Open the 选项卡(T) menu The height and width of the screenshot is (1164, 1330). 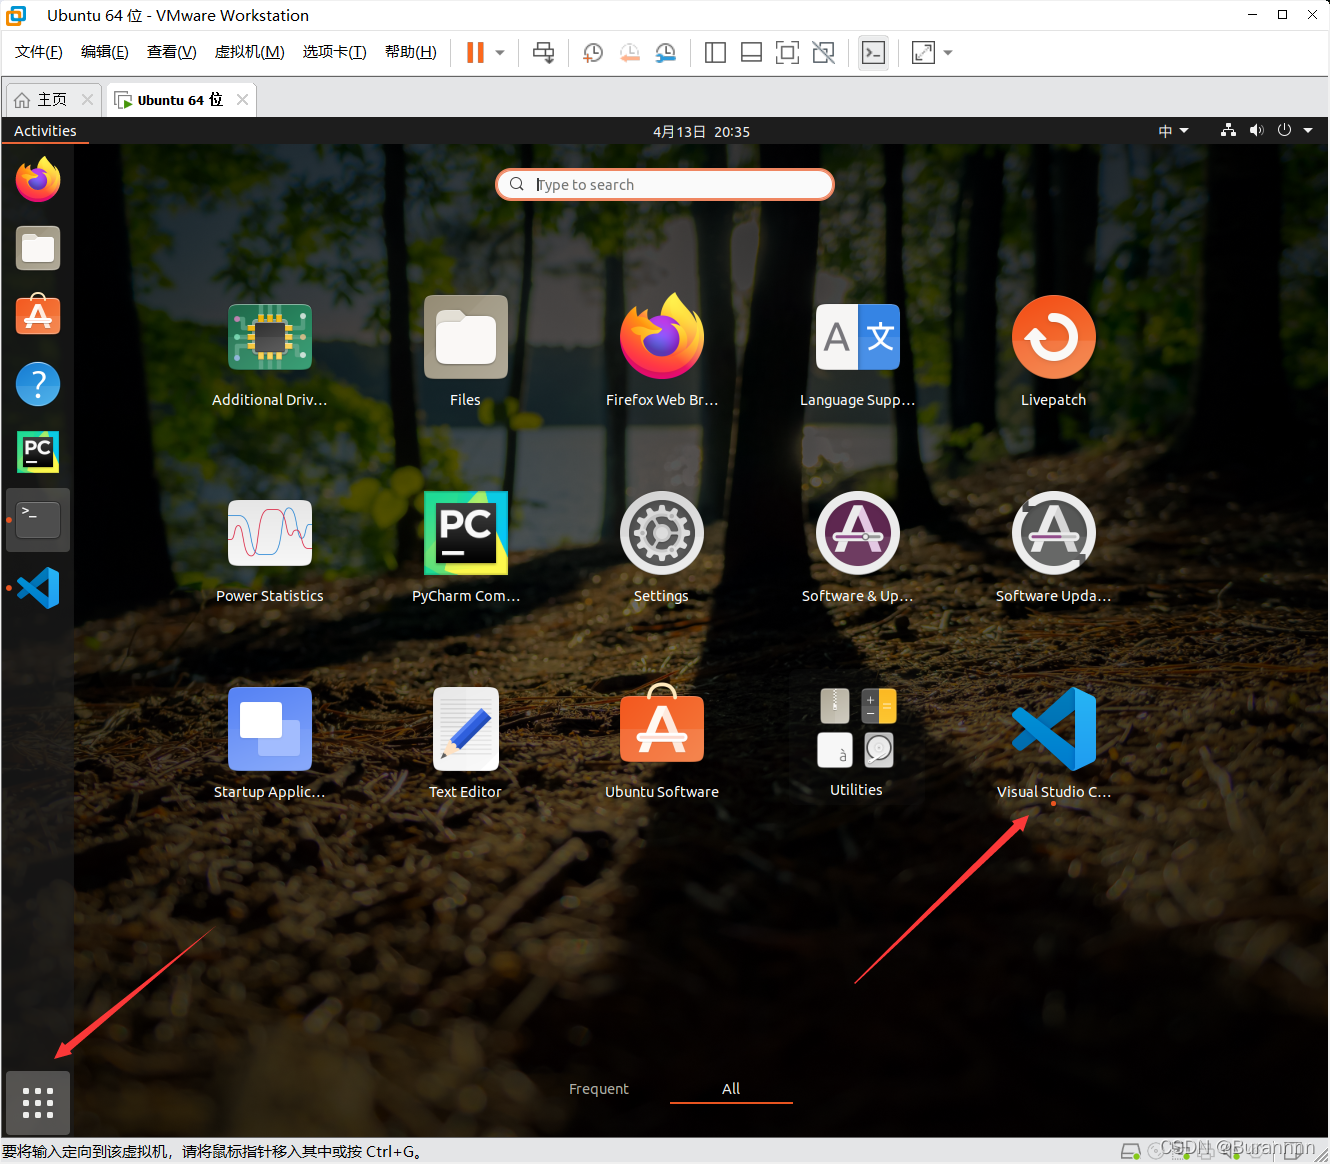tap(335, 52)
